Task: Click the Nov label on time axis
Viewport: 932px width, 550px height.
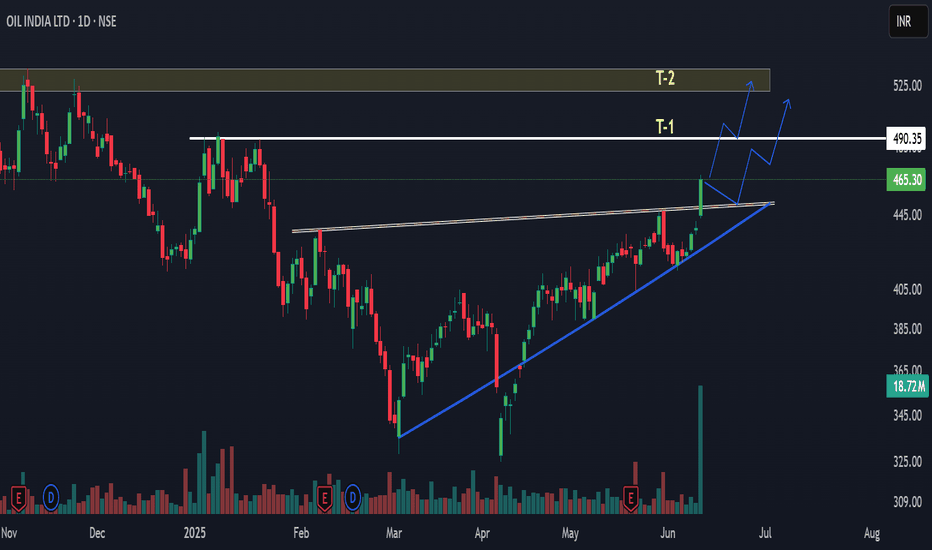Action: (x=10, y=533)
